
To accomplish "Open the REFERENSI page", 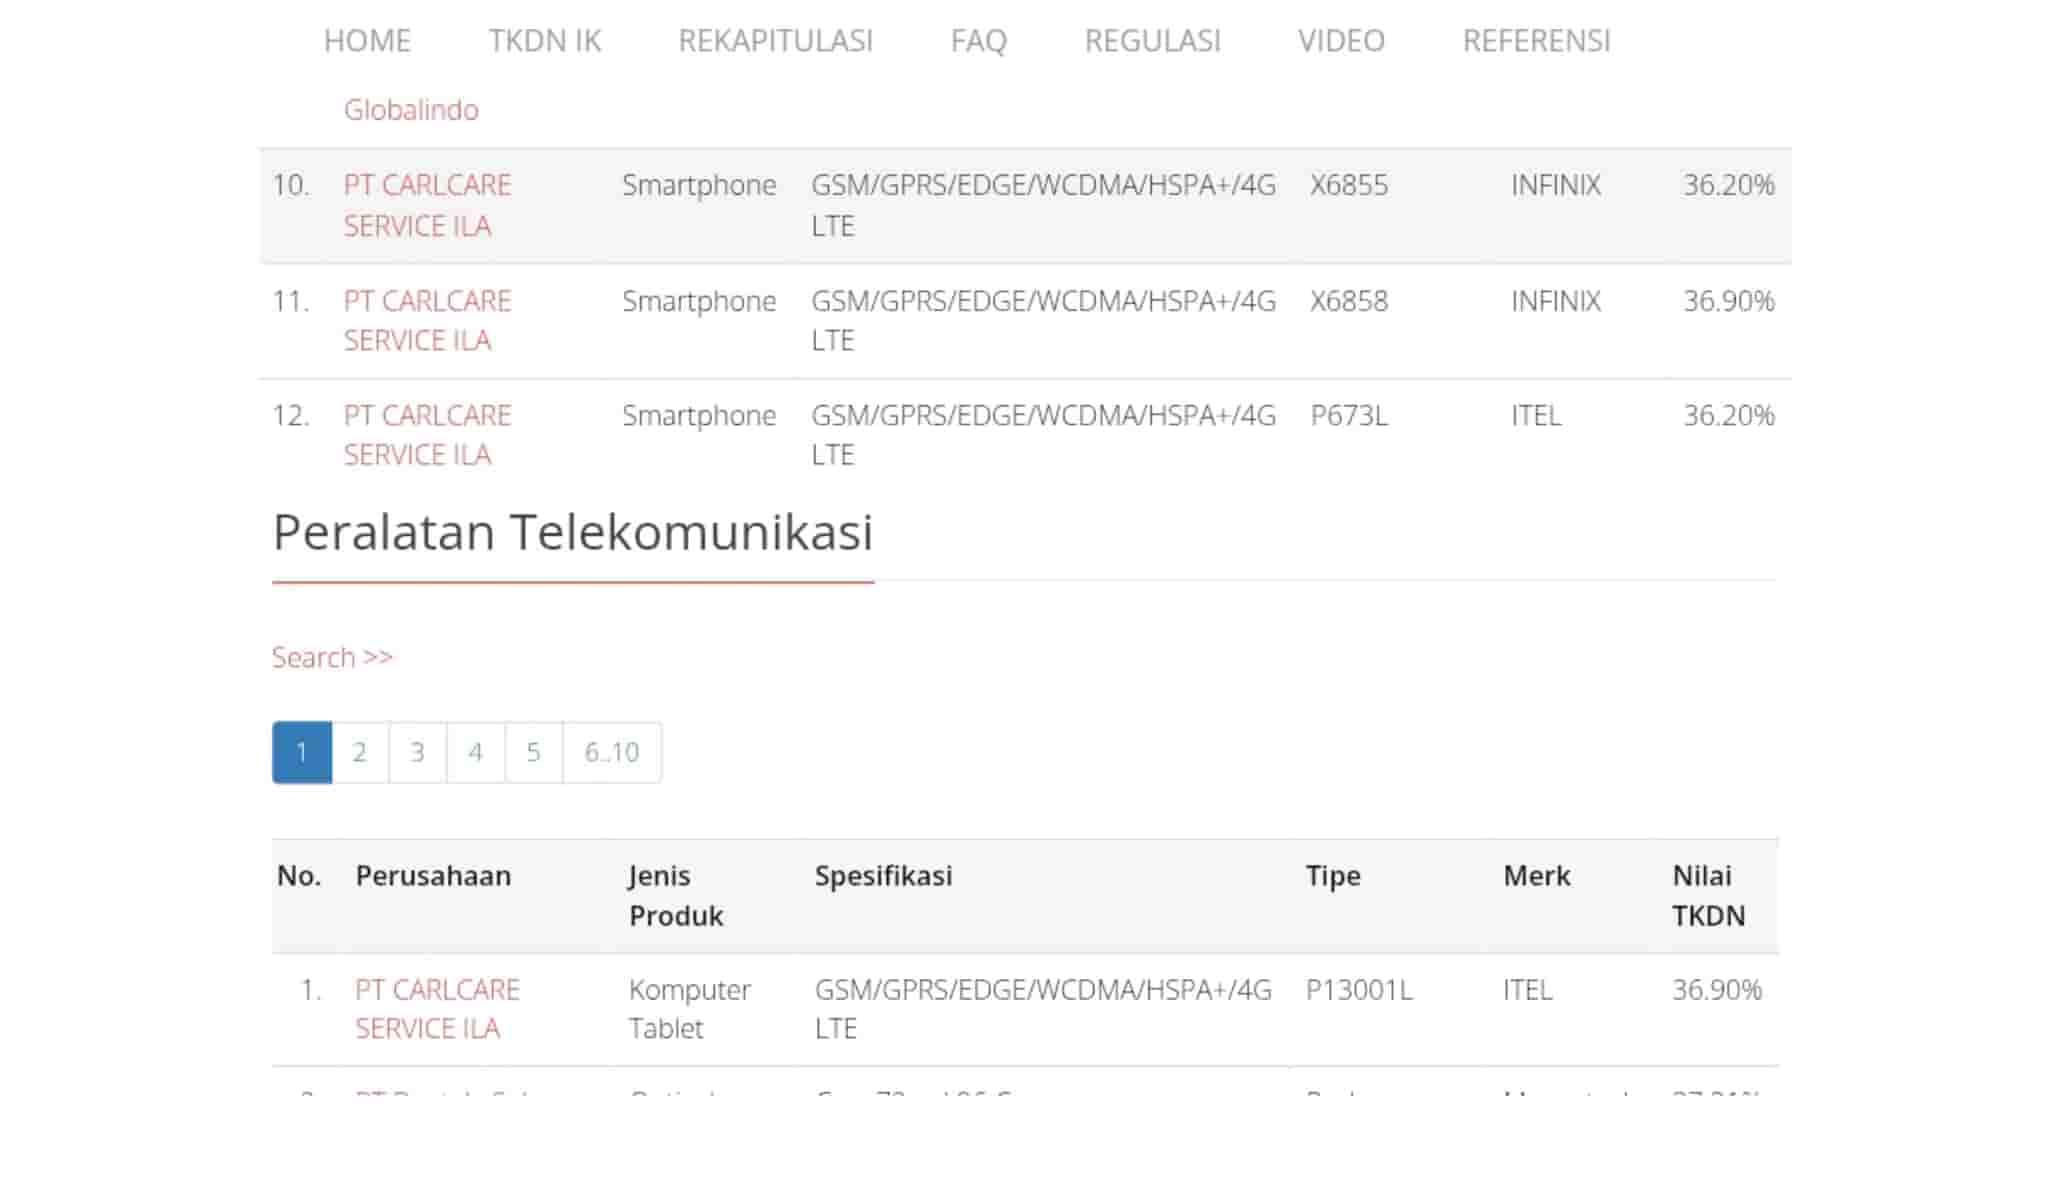I will (1536, 41).
